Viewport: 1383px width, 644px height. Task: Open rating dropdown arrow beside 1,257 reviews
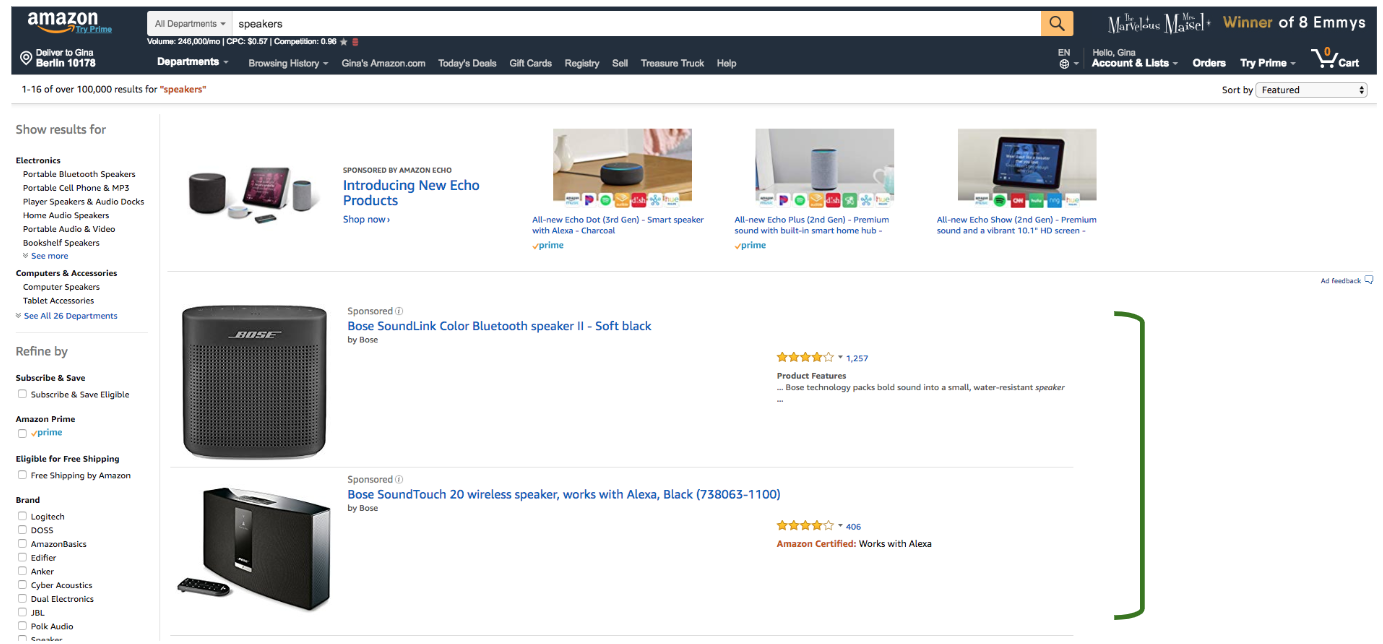841,357
